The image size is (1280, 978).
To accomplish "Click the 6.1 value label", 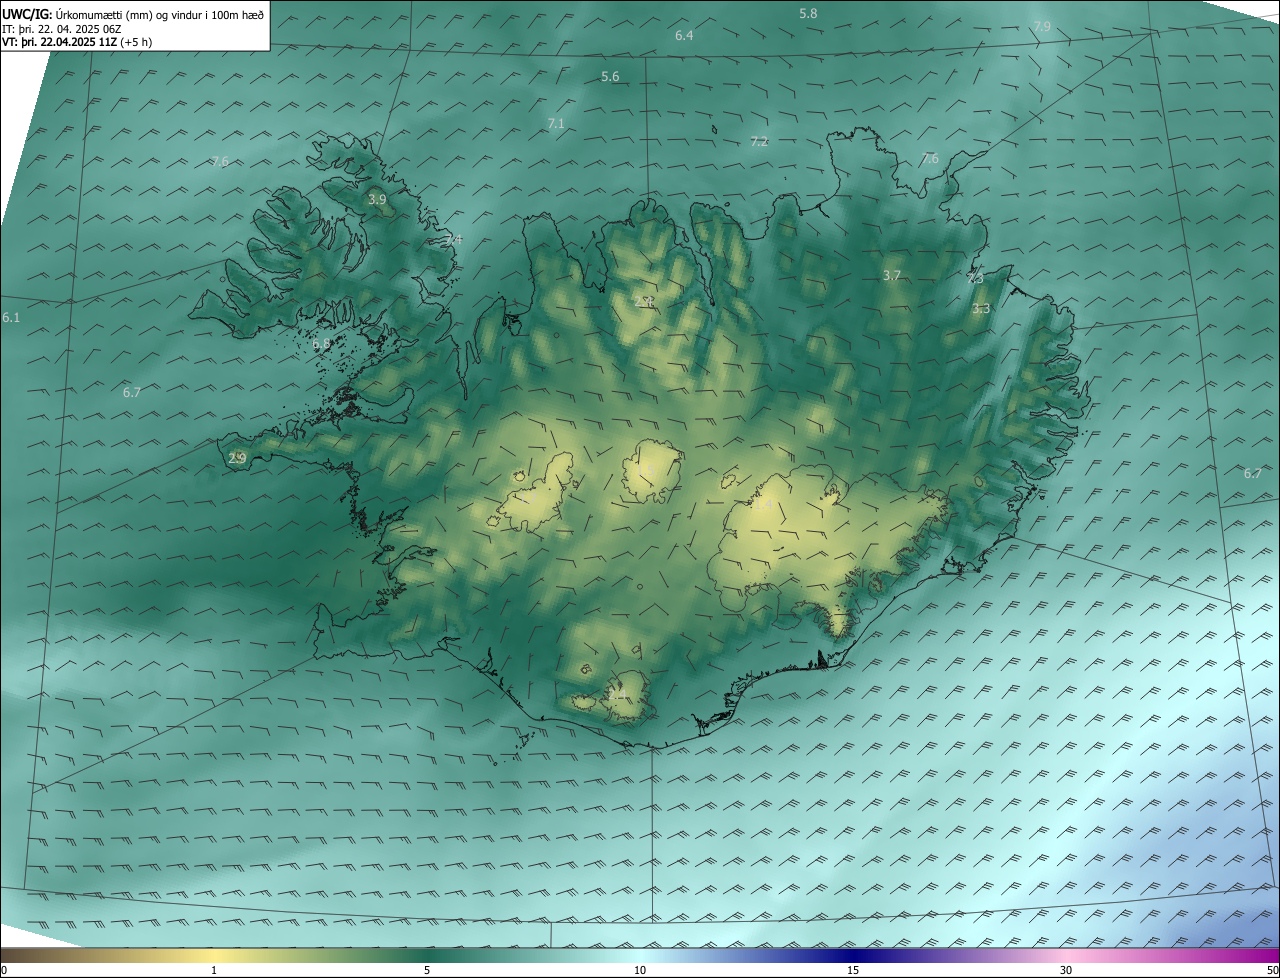I will point(11,317).
